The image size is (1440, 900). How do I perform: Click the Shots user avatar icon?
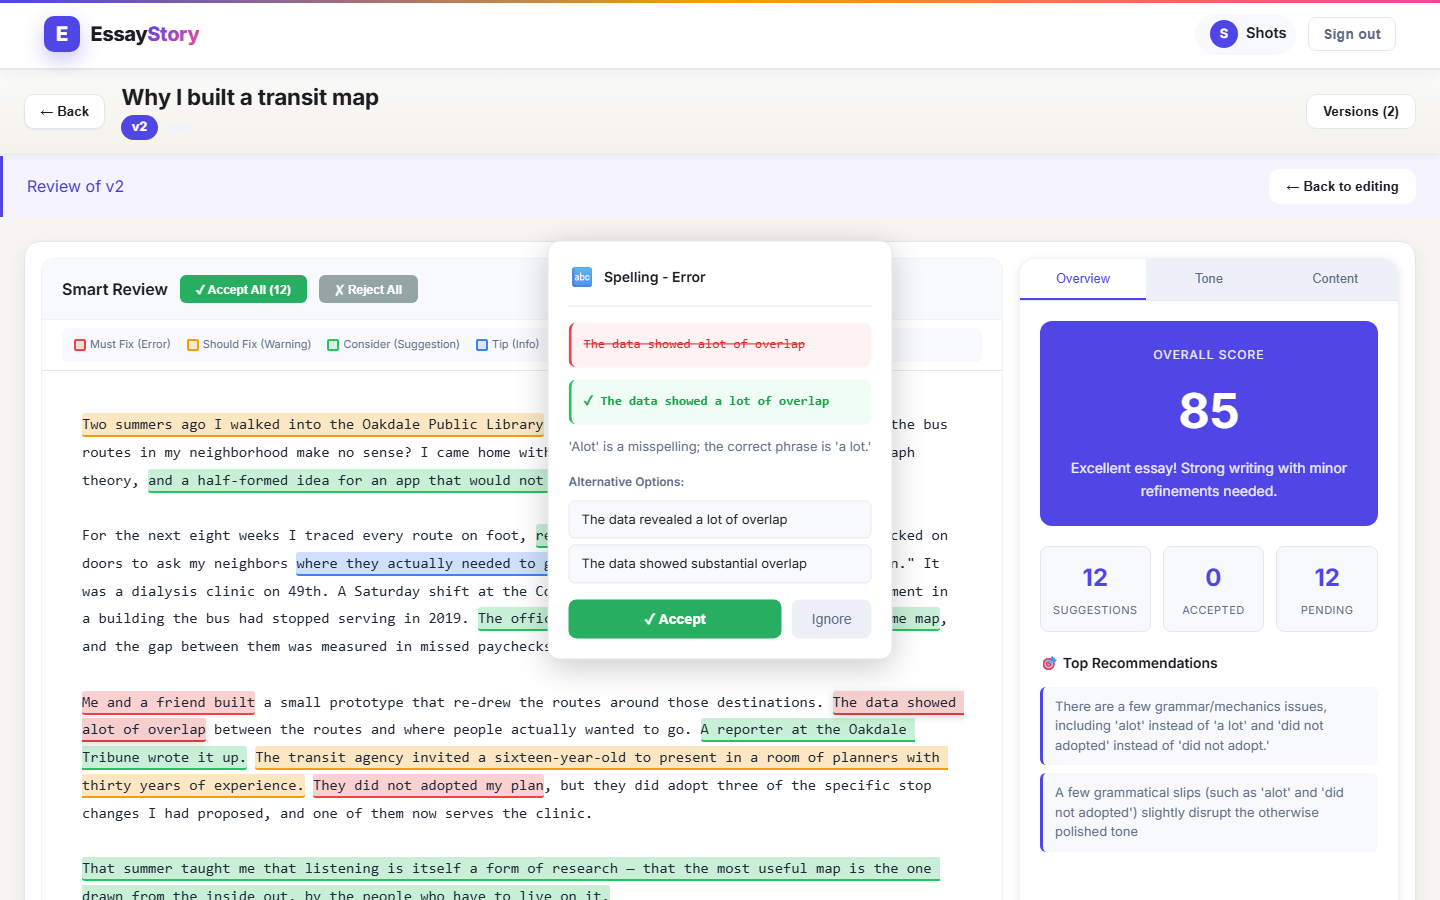point(1223,34)
